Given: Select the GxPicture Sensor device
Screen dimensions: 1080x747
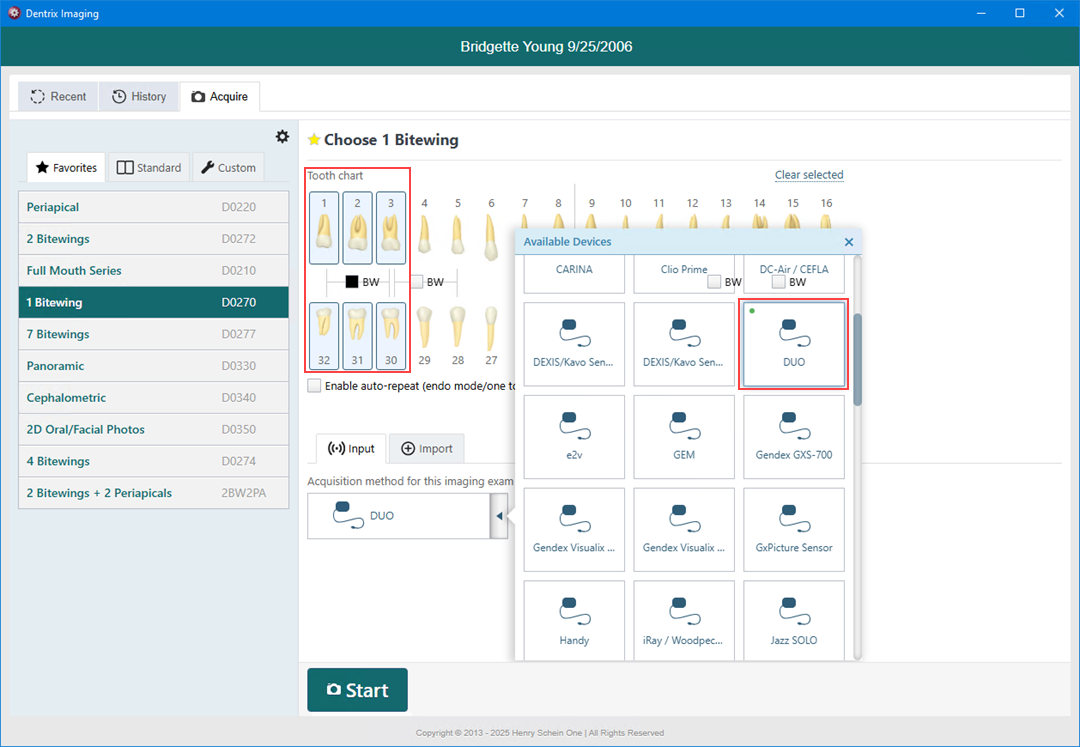Looking at the screenshot, I should [x=793, y=529].
